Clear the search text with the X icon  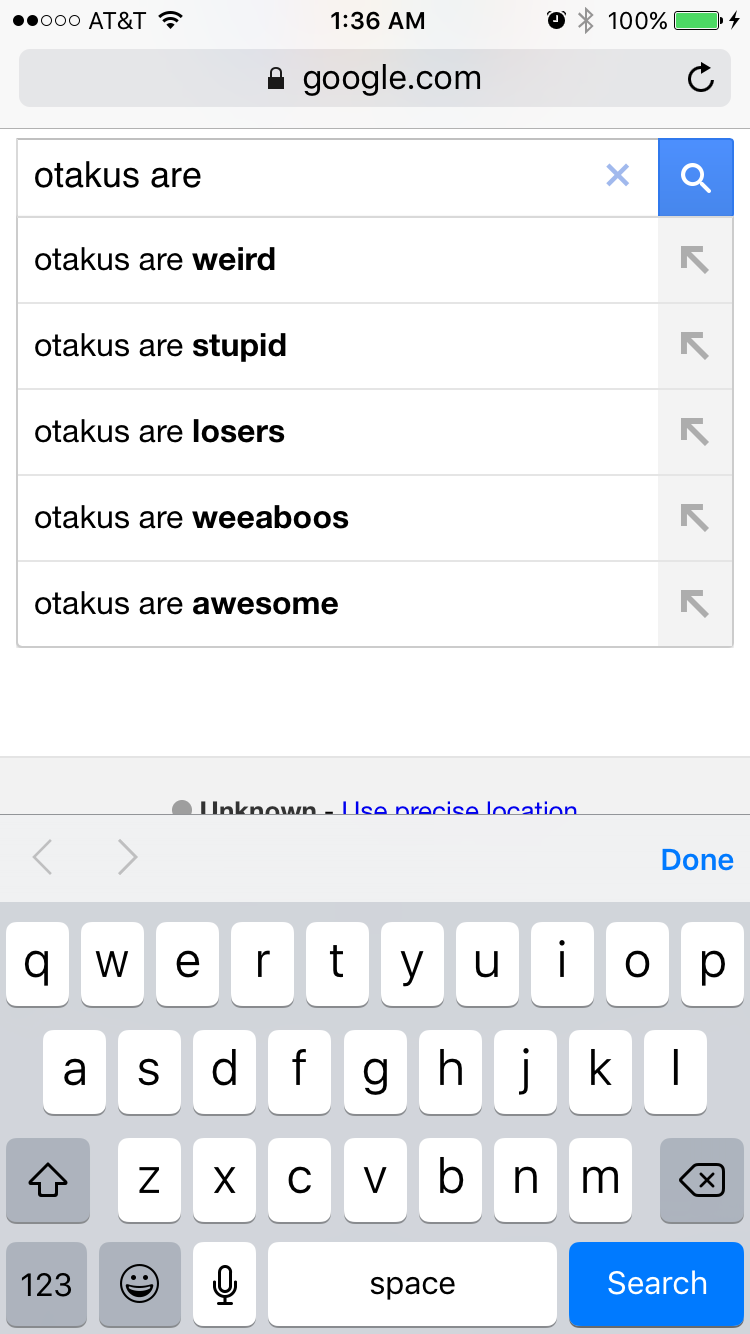tap(618, 176)
